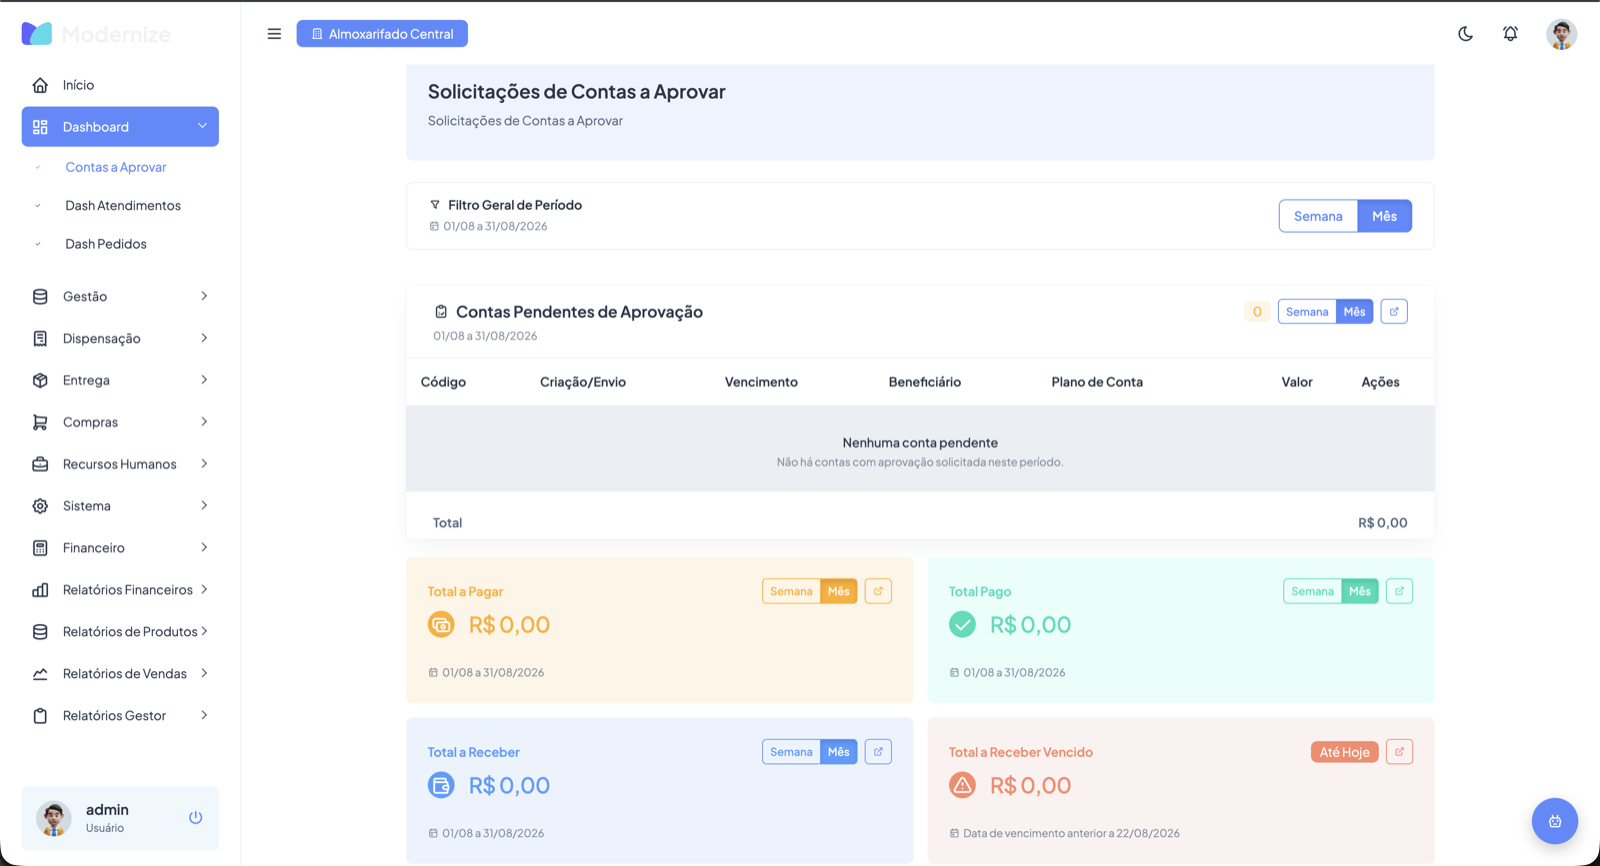This screenshot has height=866, width=1600.
Task: Open Total a Receber Vencido link icon
Action: tap(1399, 752)
